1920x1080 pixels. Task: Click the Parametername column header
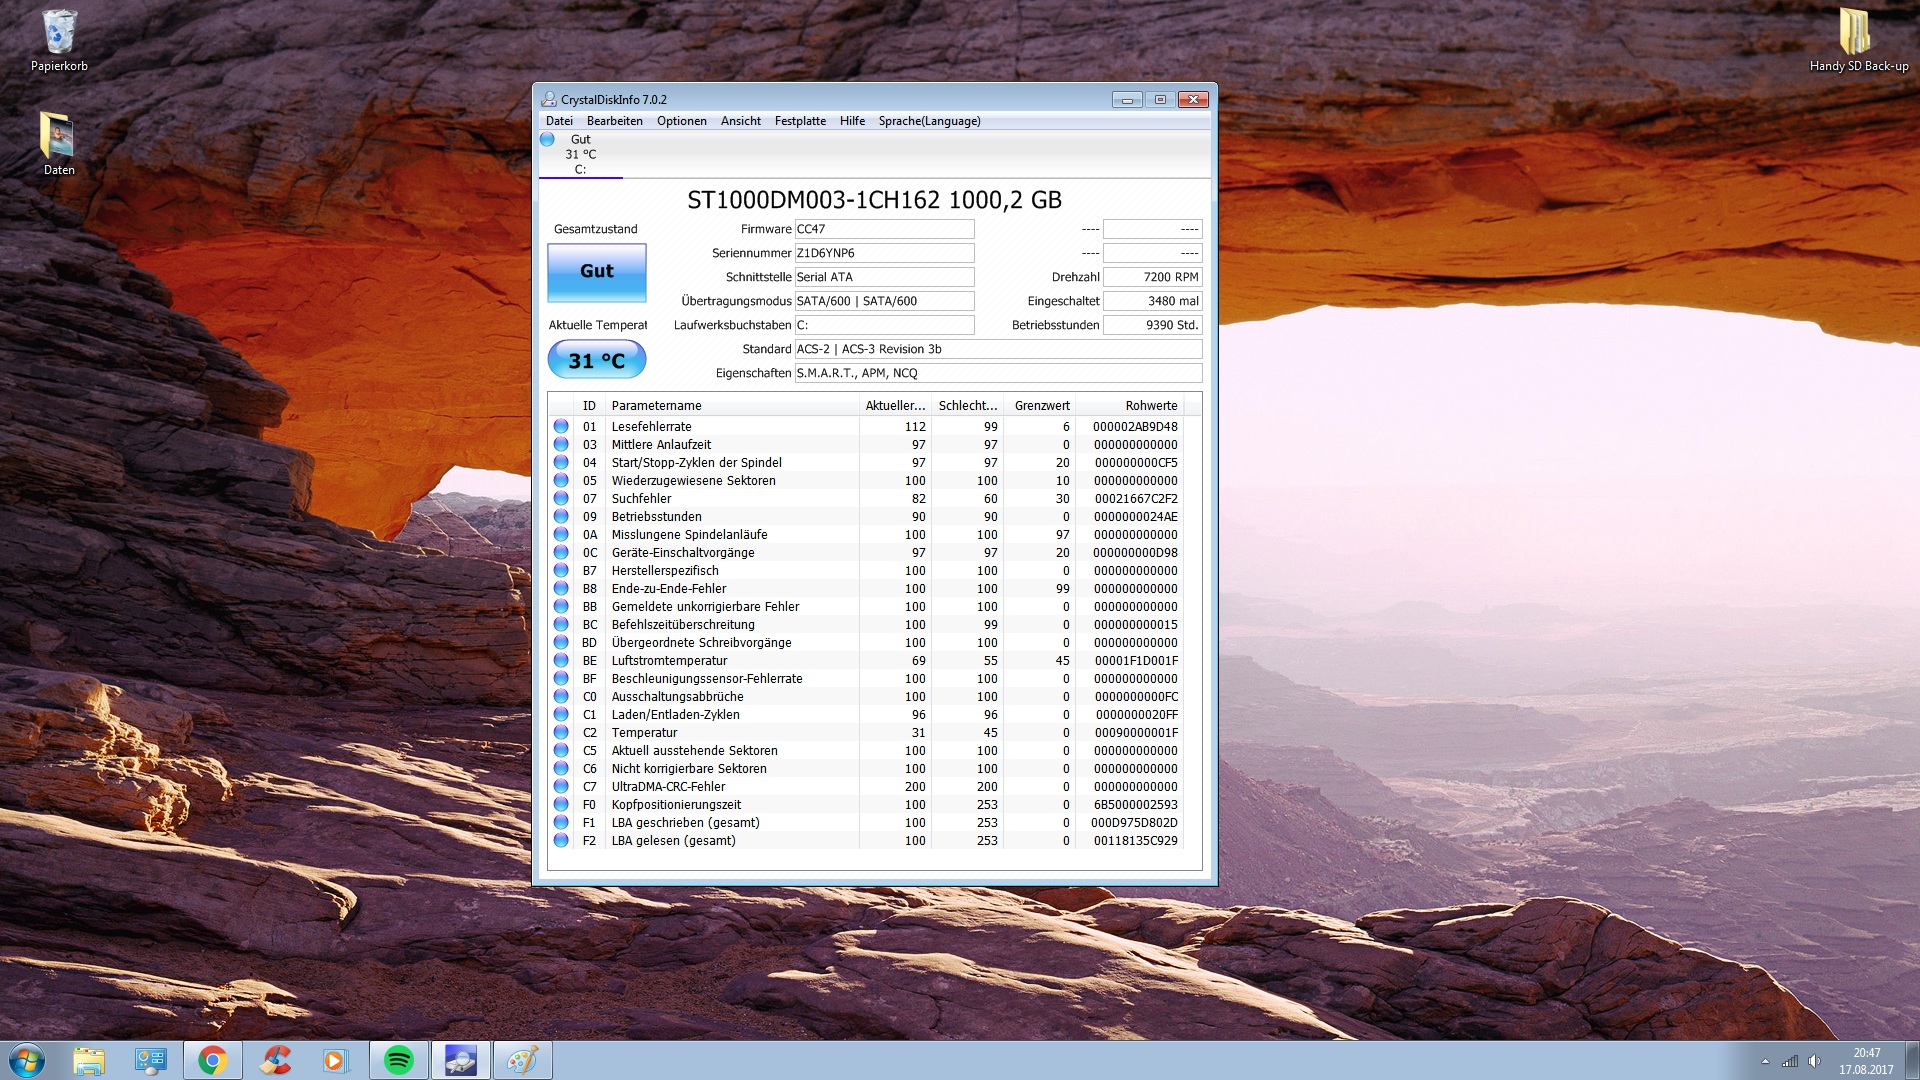point(656,406)
